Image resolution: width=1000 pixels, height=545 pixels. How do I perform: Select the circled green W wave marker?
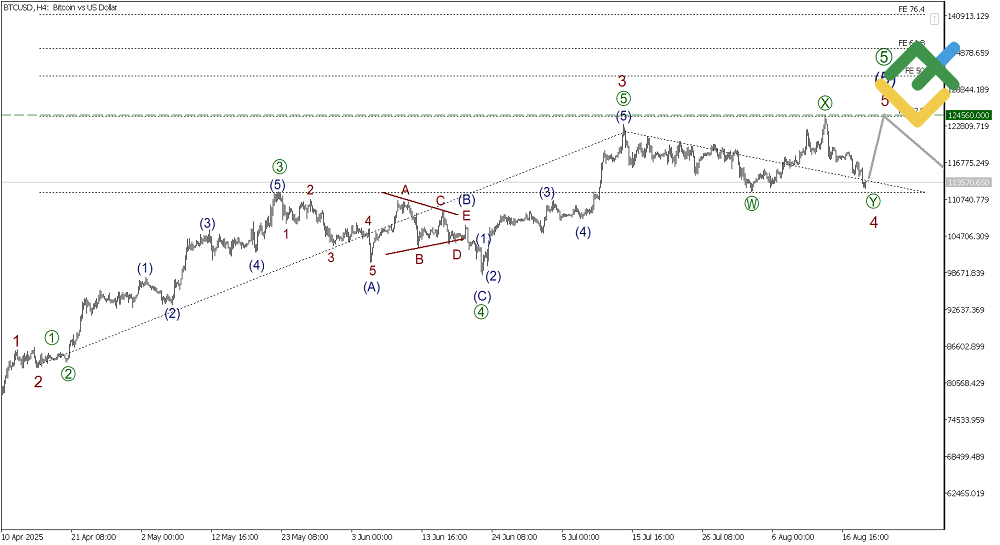tap(752, 203)
